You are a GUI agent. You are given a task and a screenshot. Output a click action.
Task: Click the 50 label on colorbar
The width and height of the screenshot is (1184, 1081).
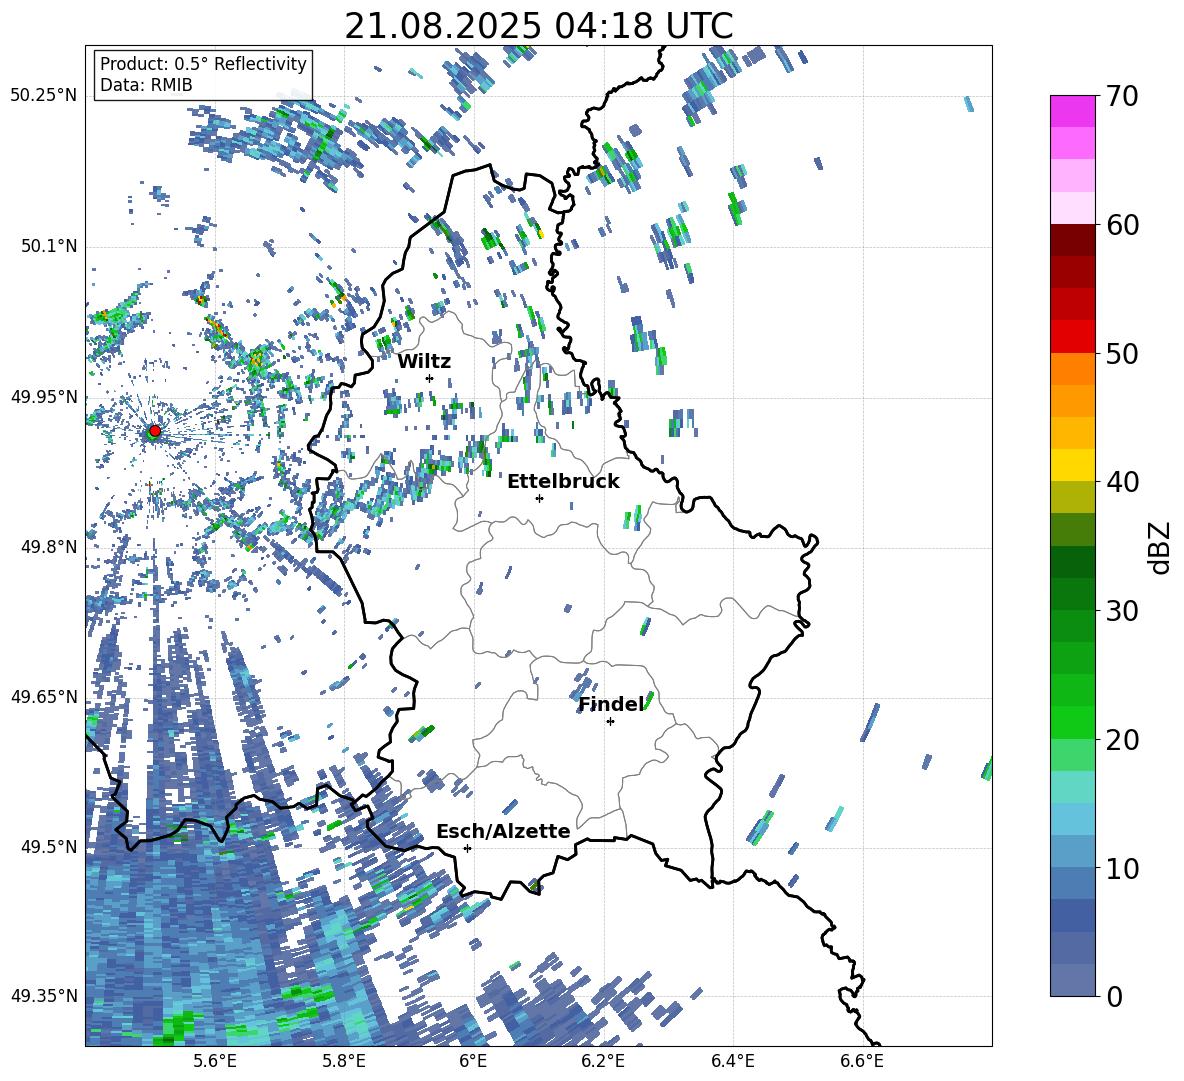tap(1123, 354)
